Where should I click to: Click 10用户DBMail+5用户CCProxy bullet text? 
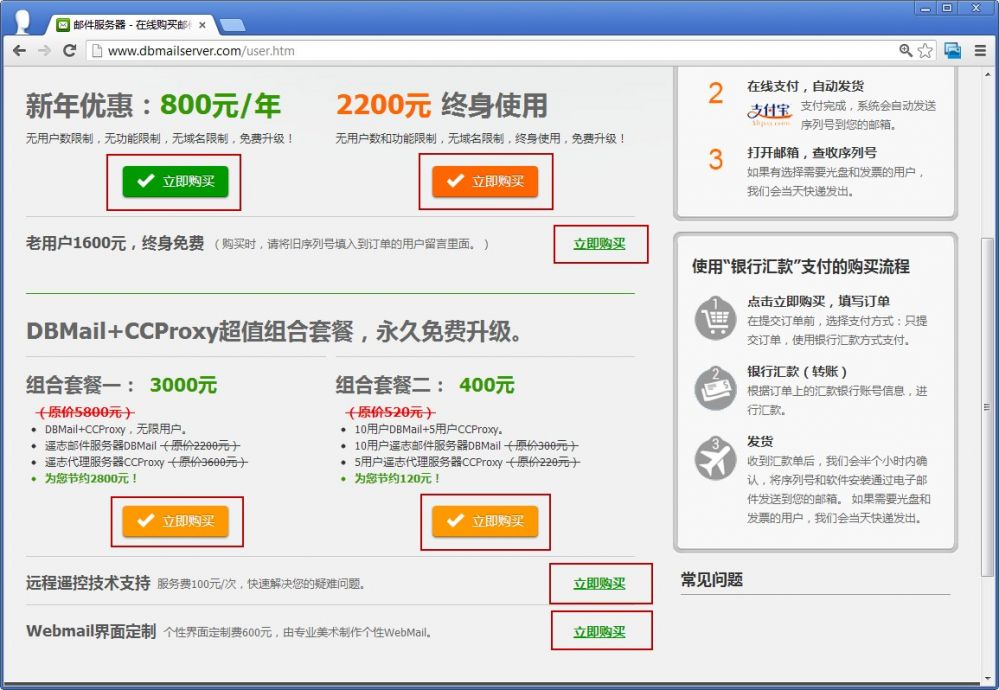coord(429,429)
